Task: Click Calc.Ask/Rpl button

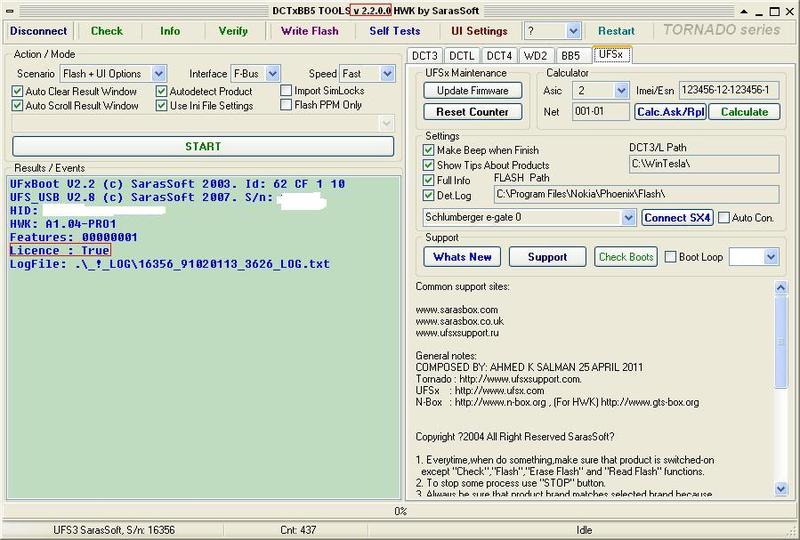Action: pyautogui.click(x=670, y=112)
